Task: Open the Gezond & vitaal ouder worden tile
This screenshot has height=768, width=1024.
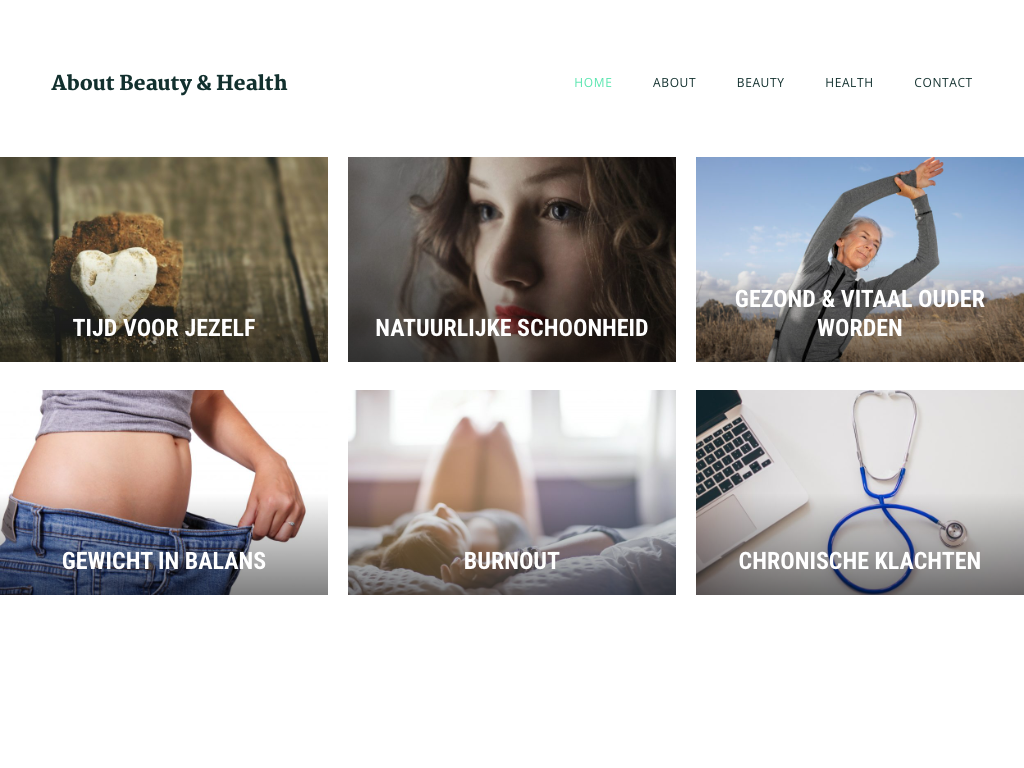Action: [860, 259]
